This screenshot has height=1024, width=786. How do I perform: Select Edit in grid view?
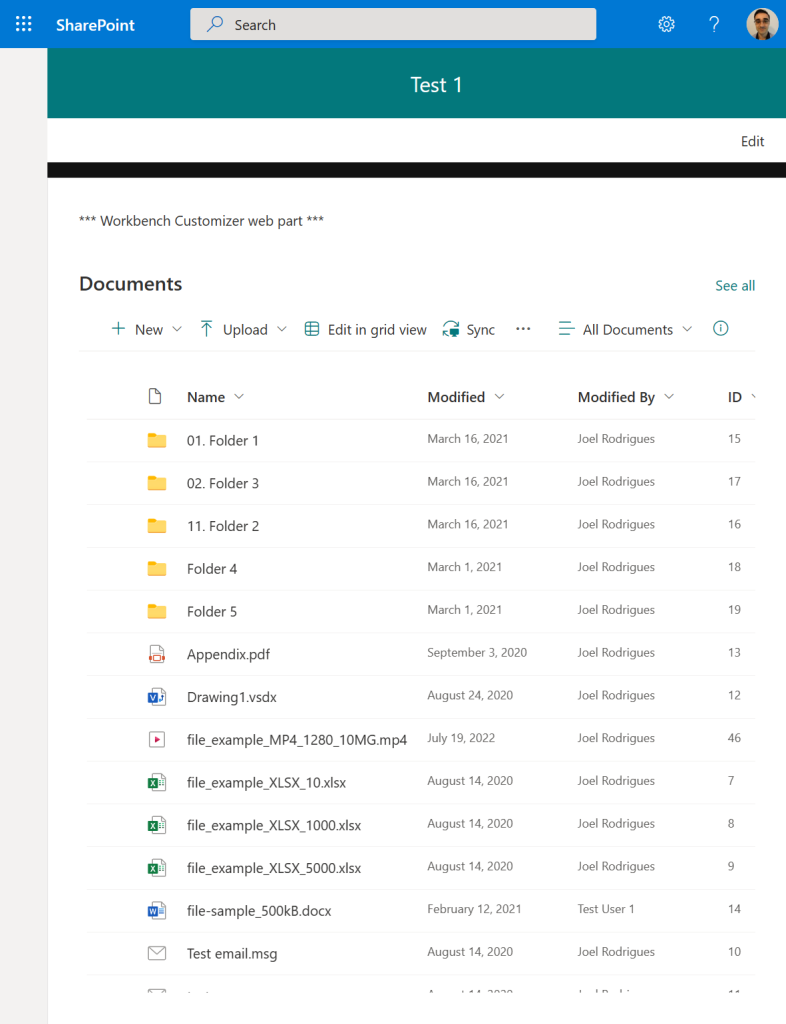[365, 329]
